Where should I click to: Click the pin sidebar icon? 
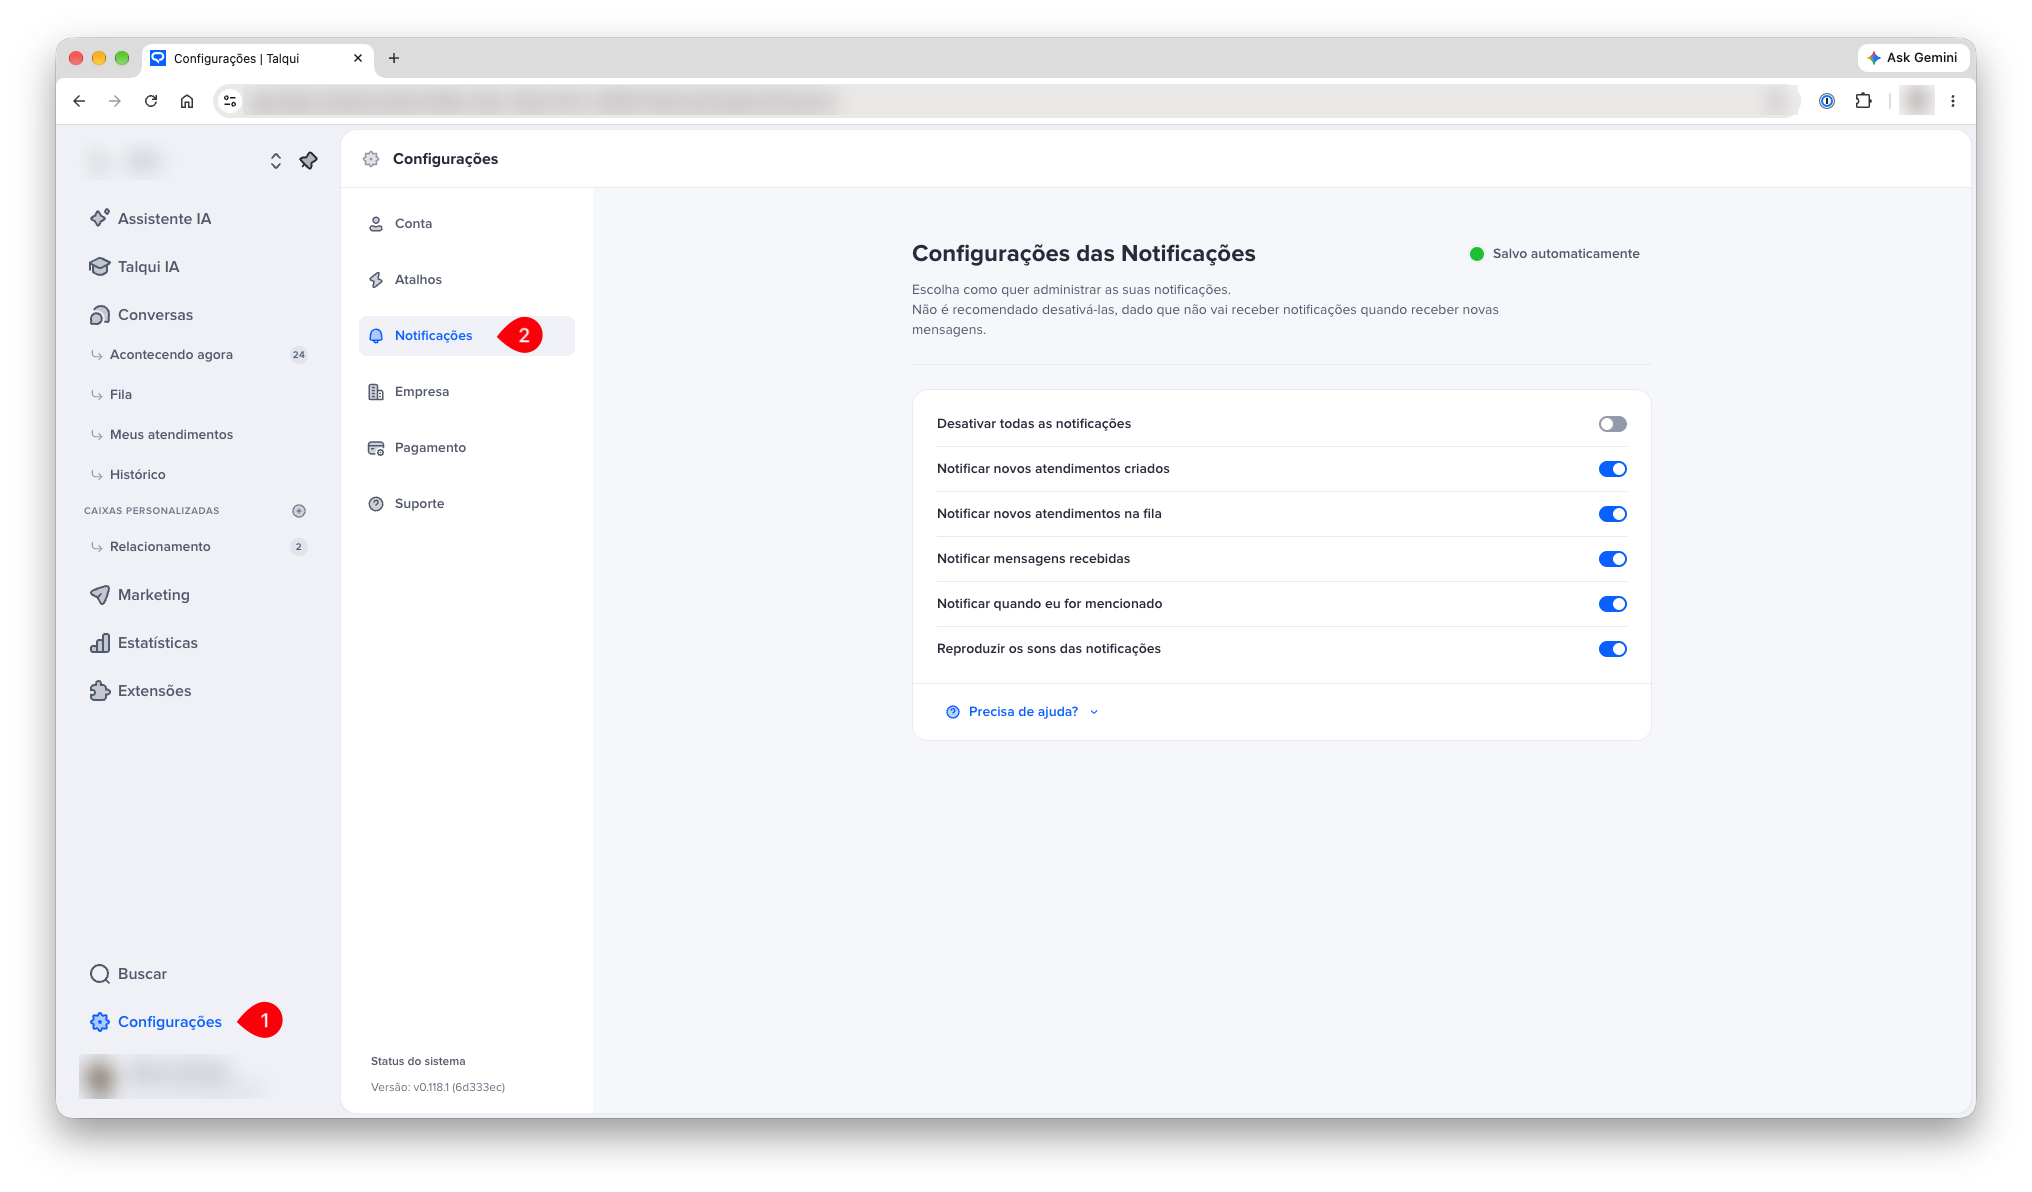308,160
